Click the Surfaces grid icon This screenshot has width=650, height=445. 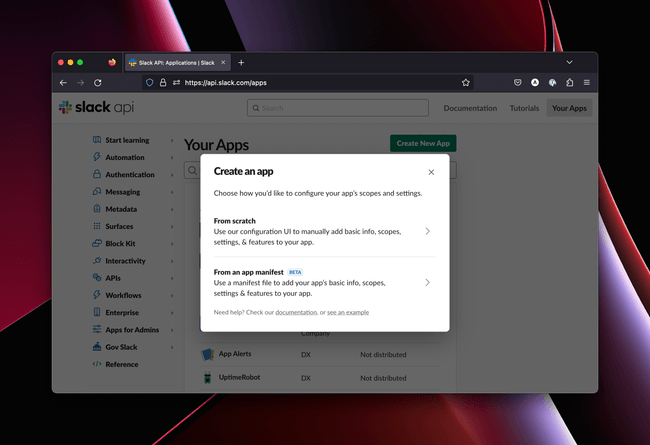(x=97, y=226)
